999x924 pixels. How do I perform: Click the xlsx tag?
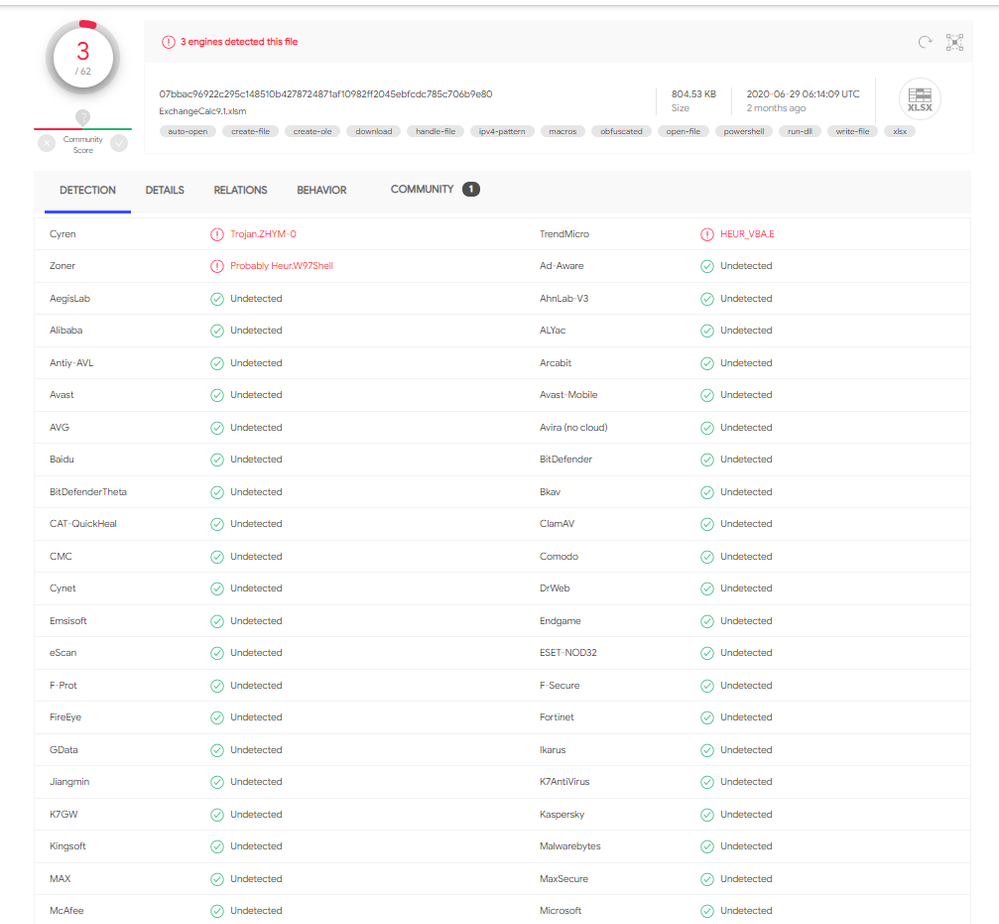pos(900,131)
